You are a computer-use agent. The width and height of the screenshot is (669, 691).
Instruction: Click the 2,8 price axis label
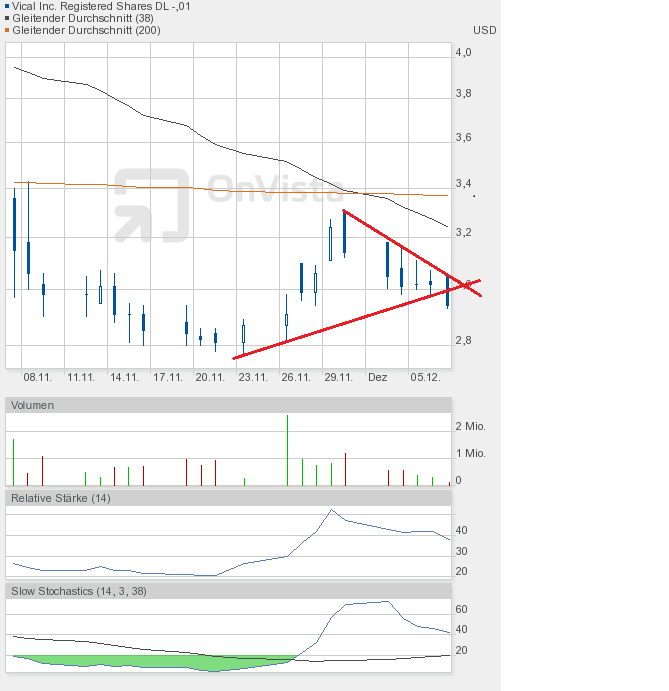[463, 340]
